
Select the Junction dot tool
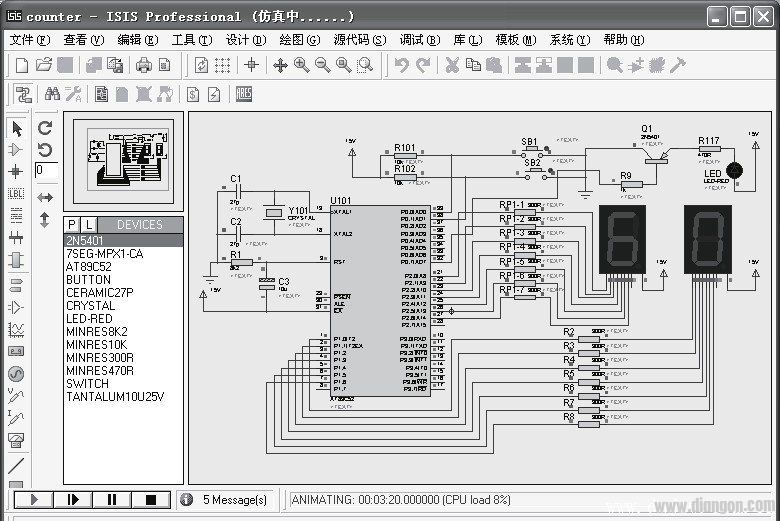point(16,172)
